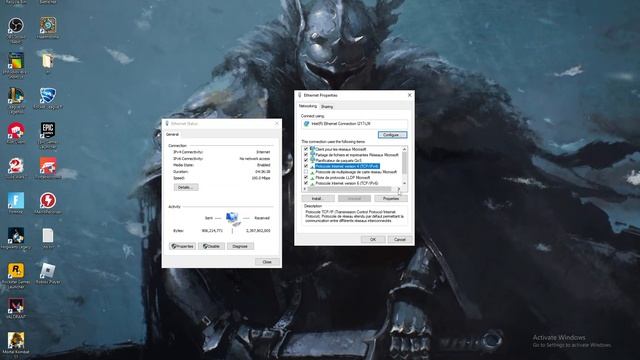Close the Ethernet Properties window
This screenshot has height=360, width=640.
pos(410,95)
